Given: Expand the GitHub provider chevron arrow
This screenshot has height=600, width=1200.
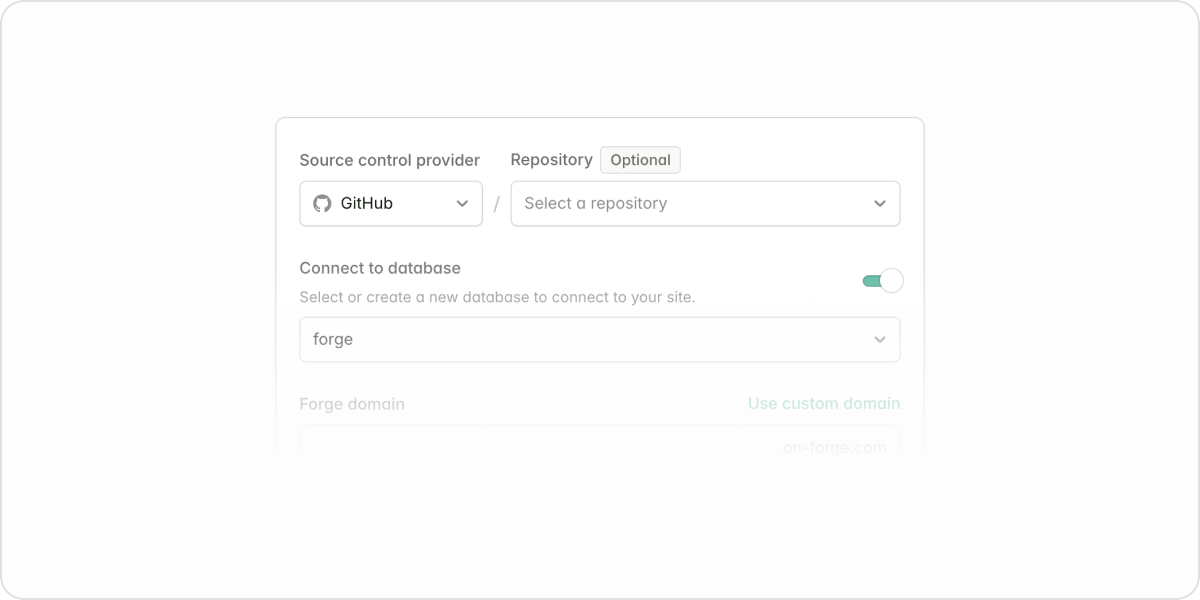Looking at the screenshot, I should [x=462, y=204].
